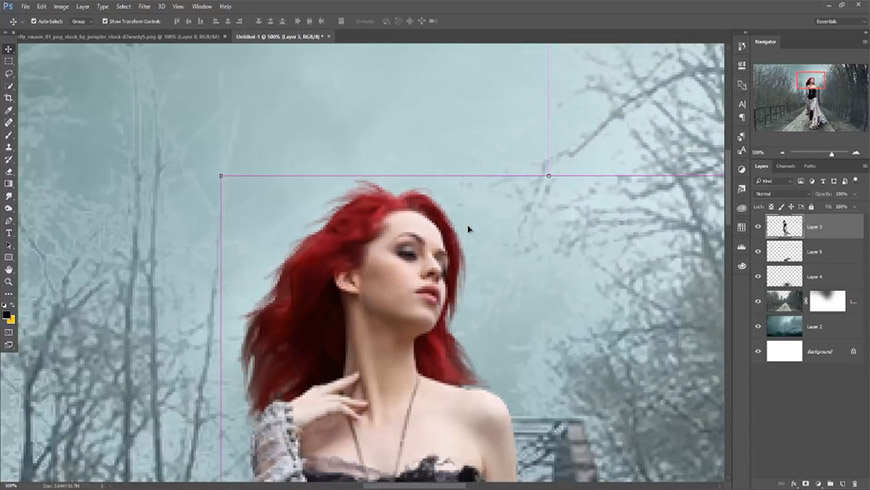Viewport: 870px width, 490px height.
Task: Hide Layer 5 with its eye icon
Action: [x=758, y=251]
